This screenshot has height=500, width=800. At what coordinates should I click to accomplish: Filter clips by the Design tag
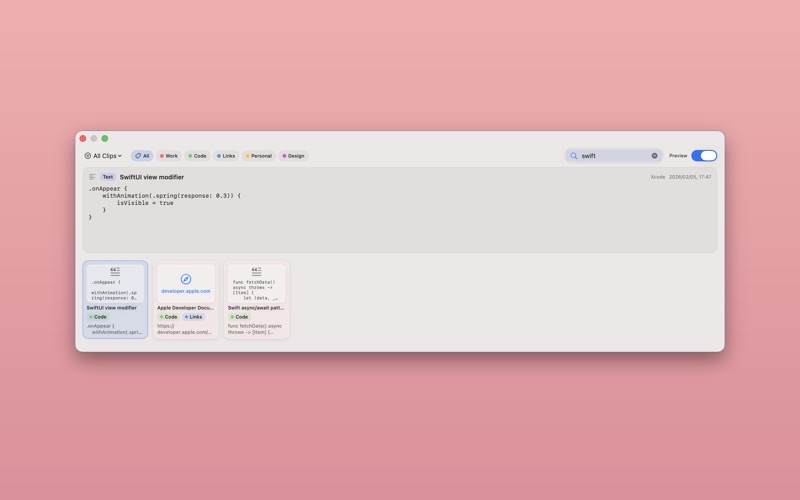(293, 156)
